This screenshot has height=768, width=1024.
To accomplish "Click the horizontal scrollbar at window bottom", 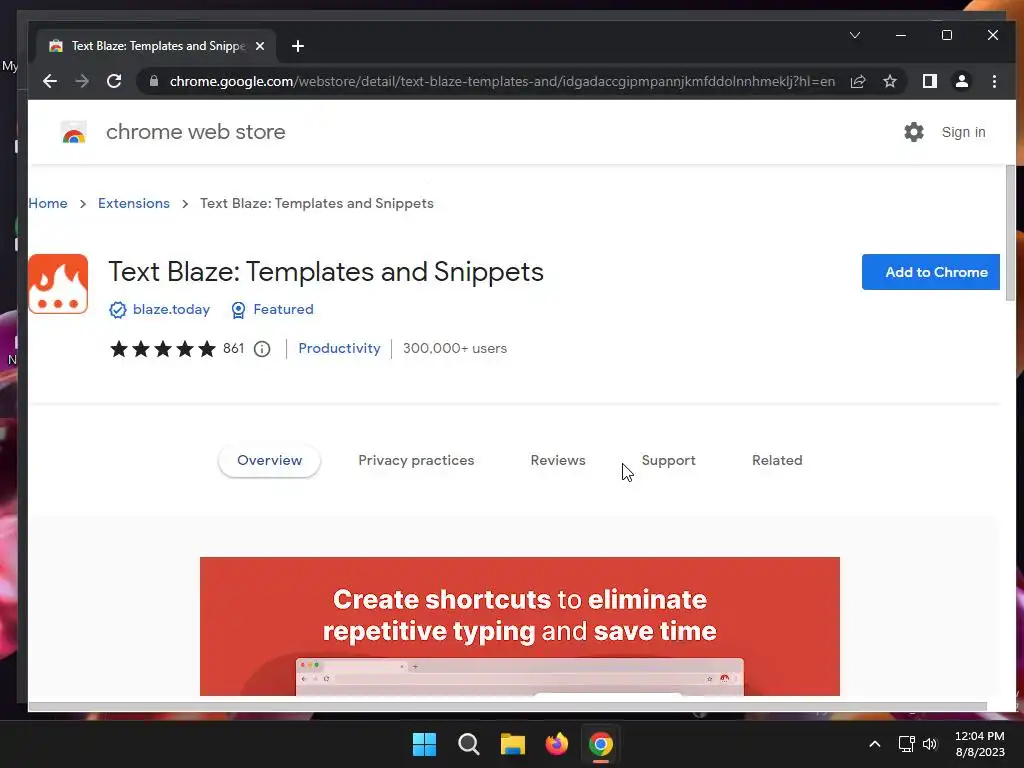I will (x=507, y=707).
